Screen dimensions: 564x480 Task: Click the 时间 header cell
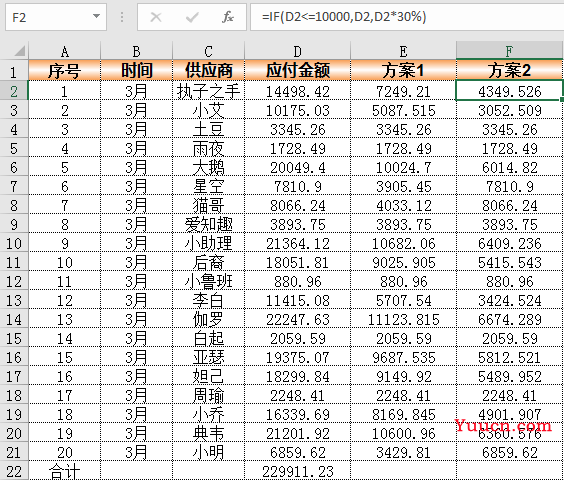pos(137,70)
